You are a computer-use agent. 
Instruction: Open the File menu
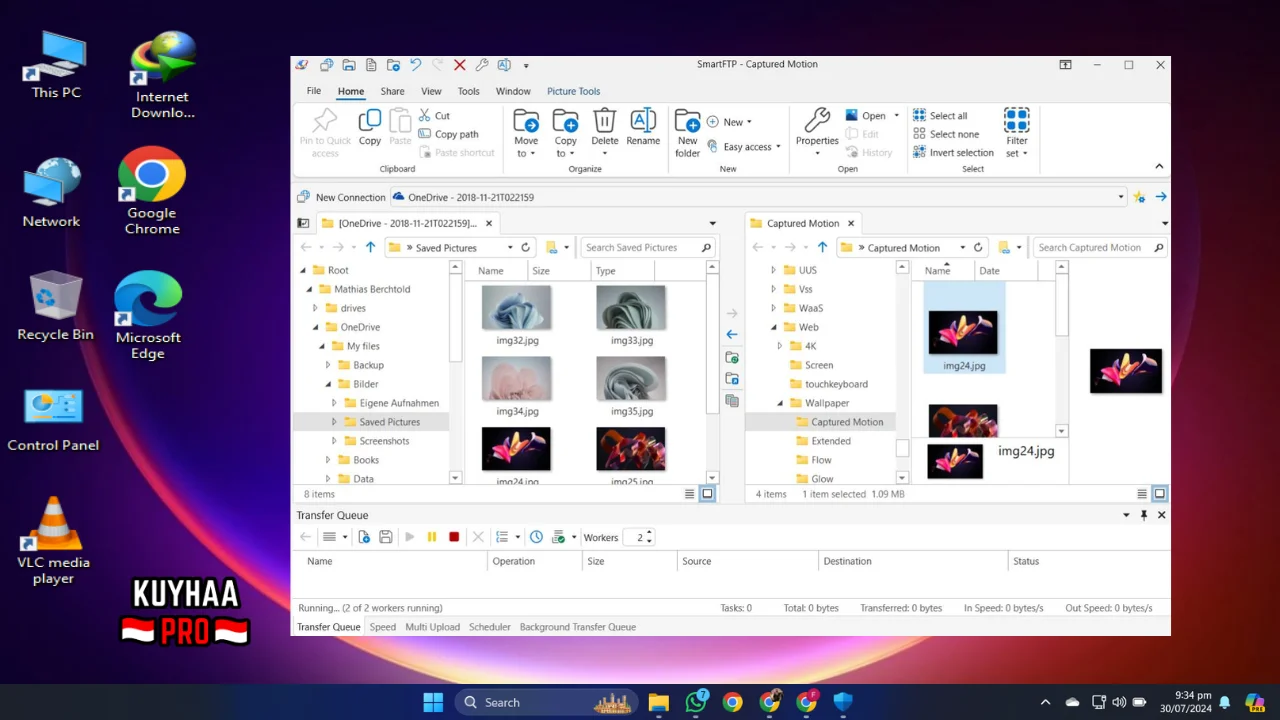pyautogui.click(x=314, y=91)
